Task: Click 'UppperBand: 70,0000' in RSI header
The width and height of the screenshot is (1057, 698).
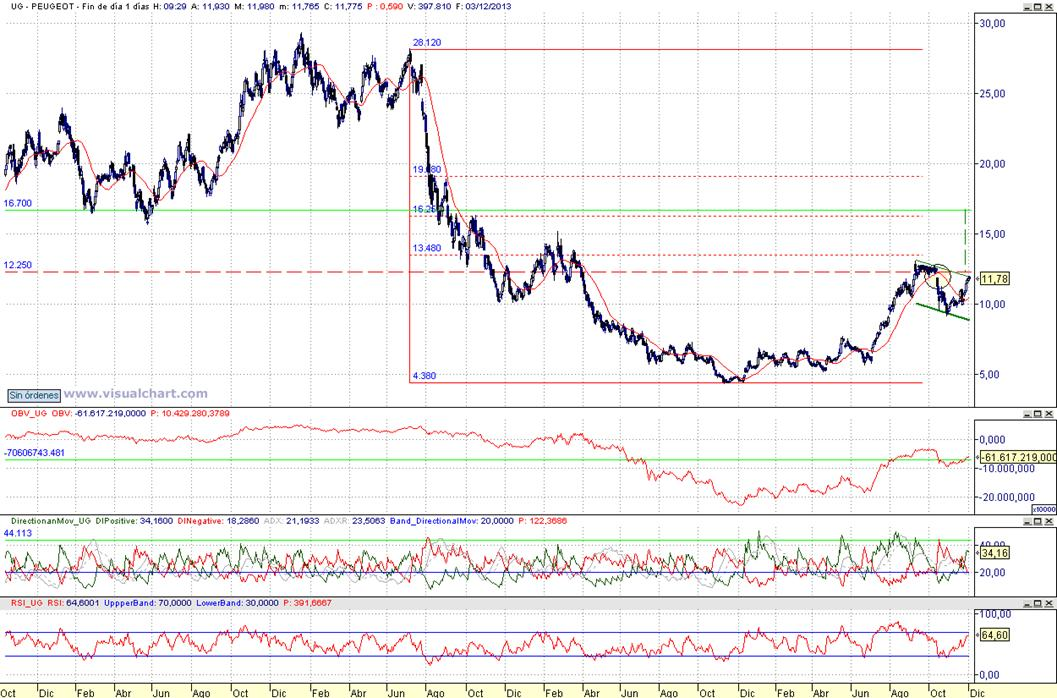Action: (148, 603)
